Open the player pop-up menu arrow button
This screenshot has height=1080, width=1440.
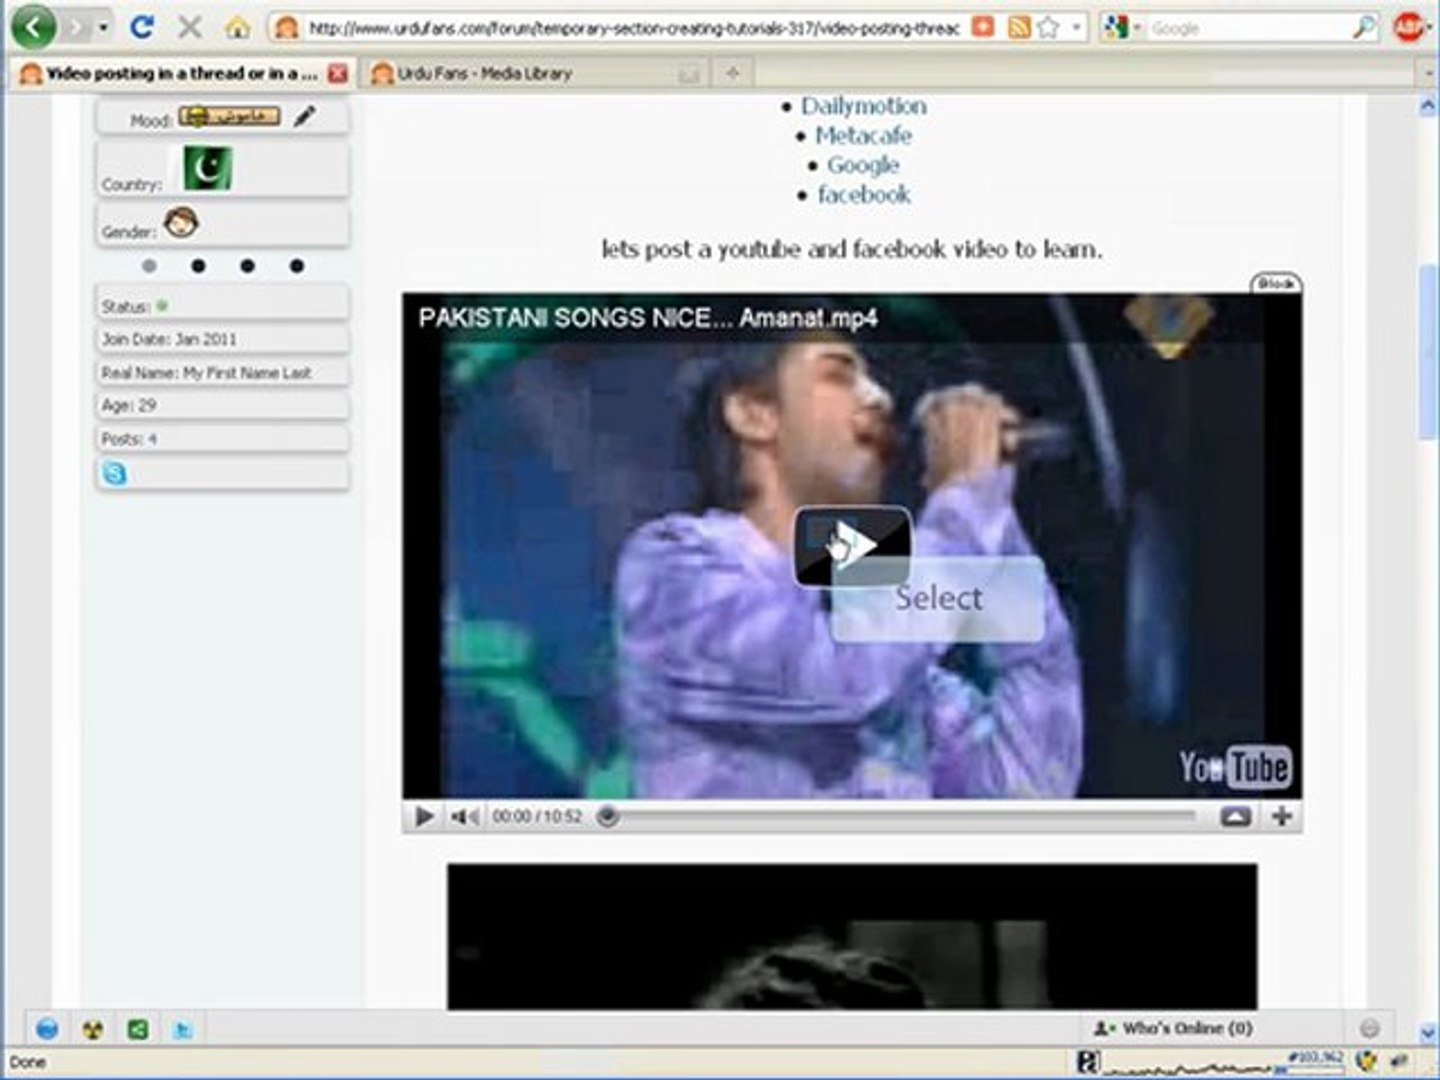click(1235, 817)
